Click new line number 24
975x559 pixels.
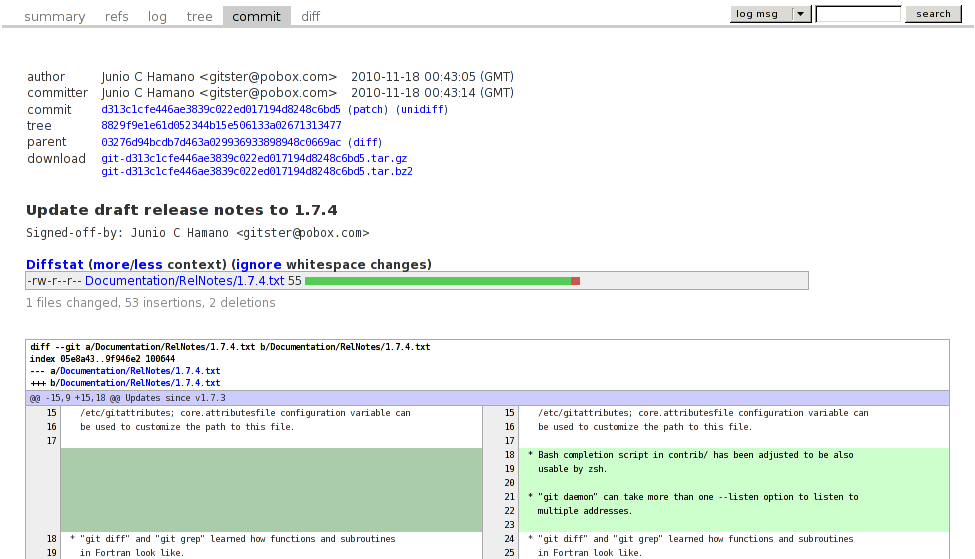509,539
